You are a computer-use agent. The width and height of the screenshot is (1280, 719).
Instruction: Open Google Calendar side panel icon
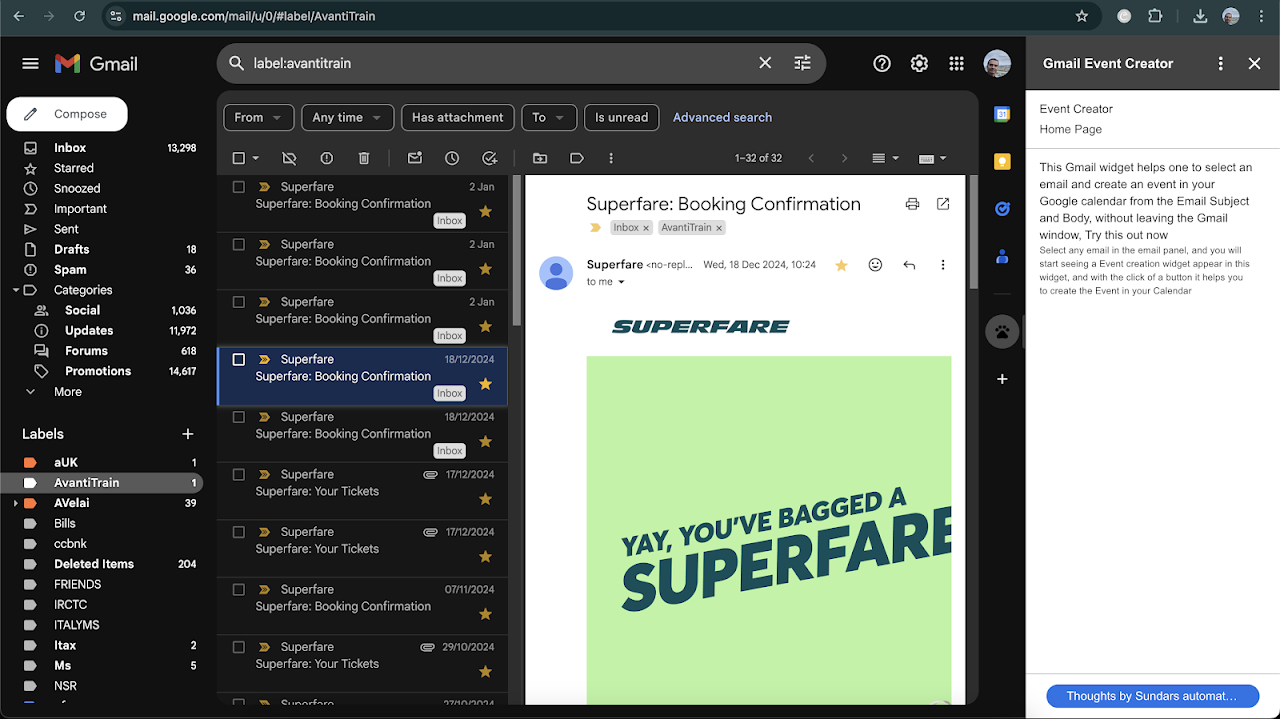coord(1002,114)
